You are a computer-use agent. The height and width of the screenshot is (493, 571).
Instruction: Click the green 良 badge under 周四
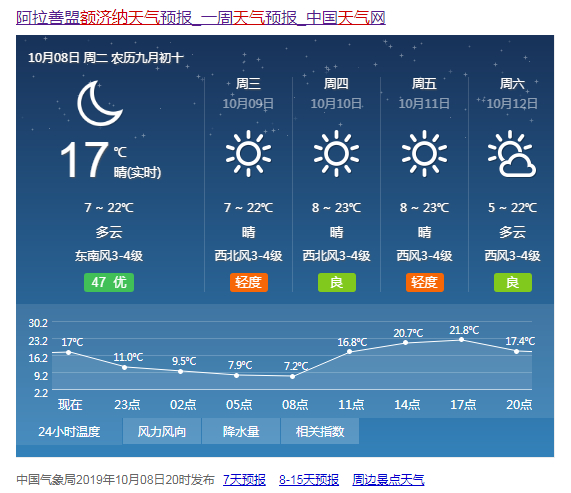(337, 282)
